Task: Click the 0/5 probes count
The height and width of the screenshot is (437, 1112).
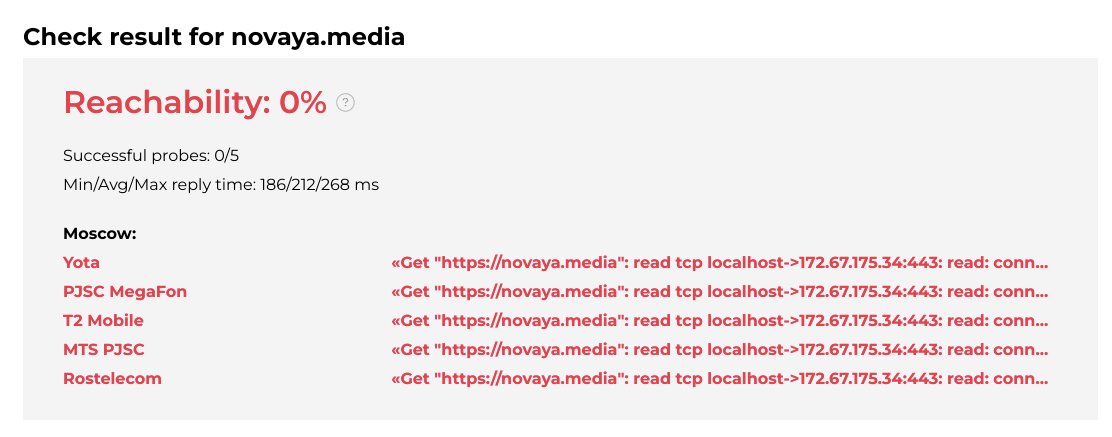Action: (x=227, y=155)
